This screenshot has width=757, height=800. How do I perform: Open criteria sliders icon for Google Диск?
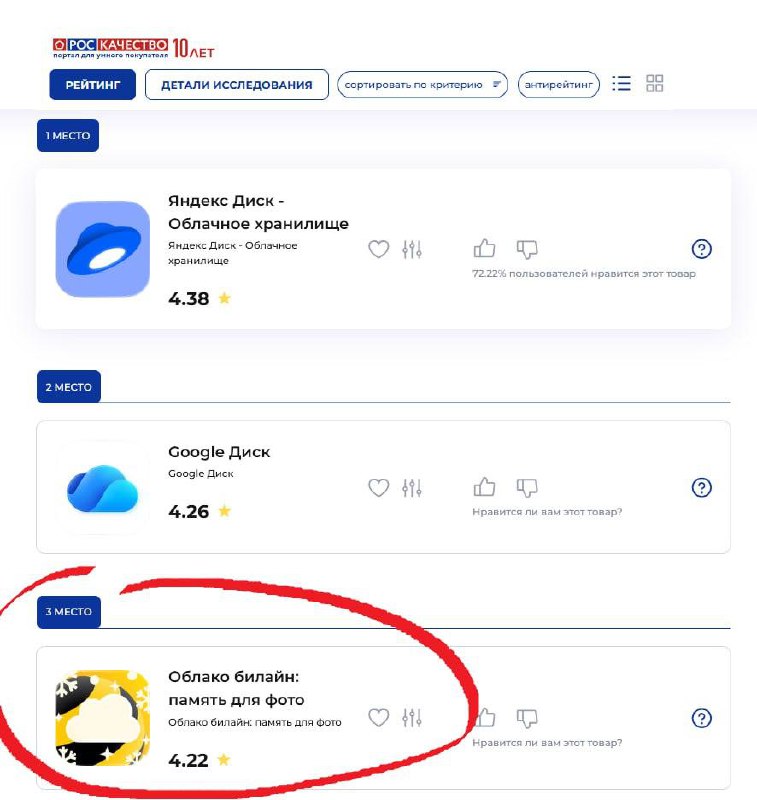coord(412,488)
